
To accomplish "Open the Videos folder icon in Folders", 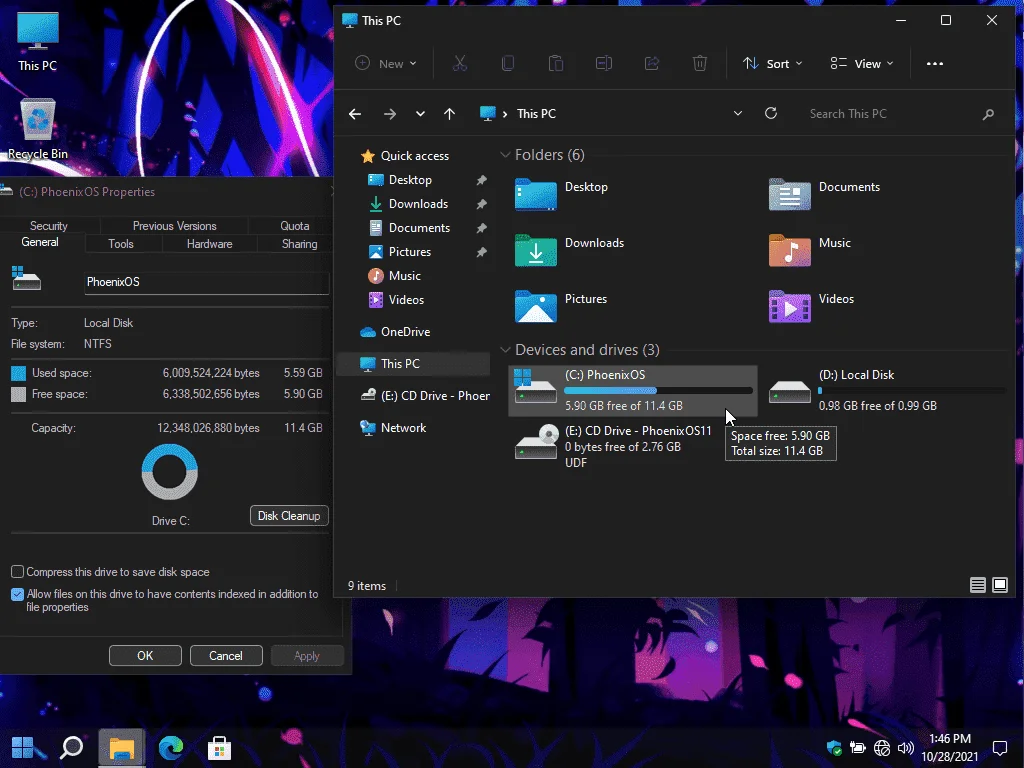I will (790, 306).
